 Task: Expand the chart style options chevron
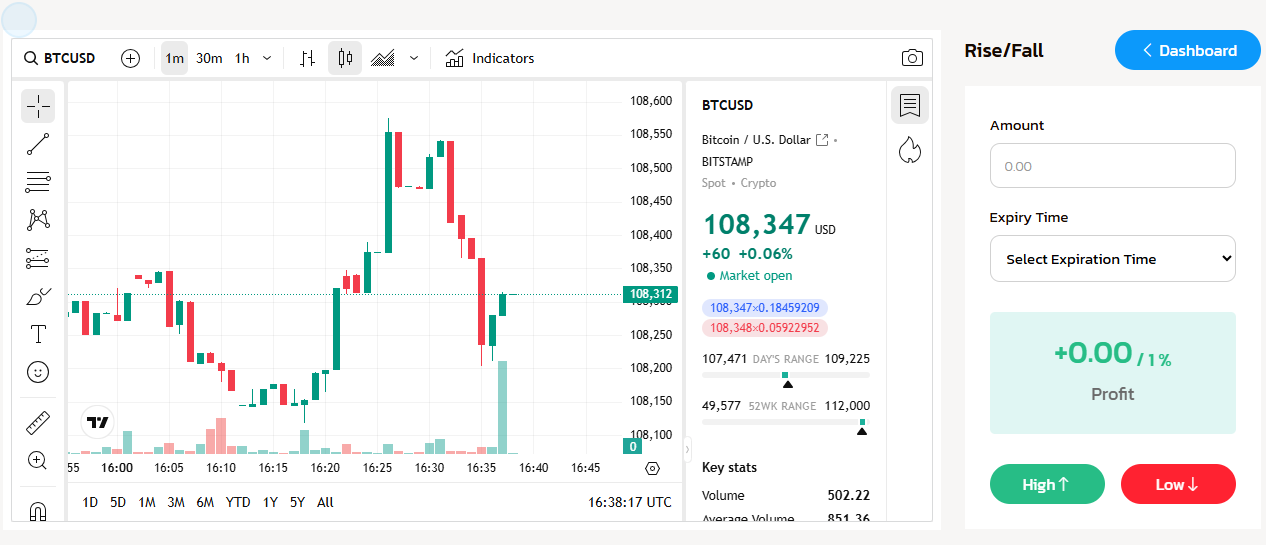click(414, 58)
